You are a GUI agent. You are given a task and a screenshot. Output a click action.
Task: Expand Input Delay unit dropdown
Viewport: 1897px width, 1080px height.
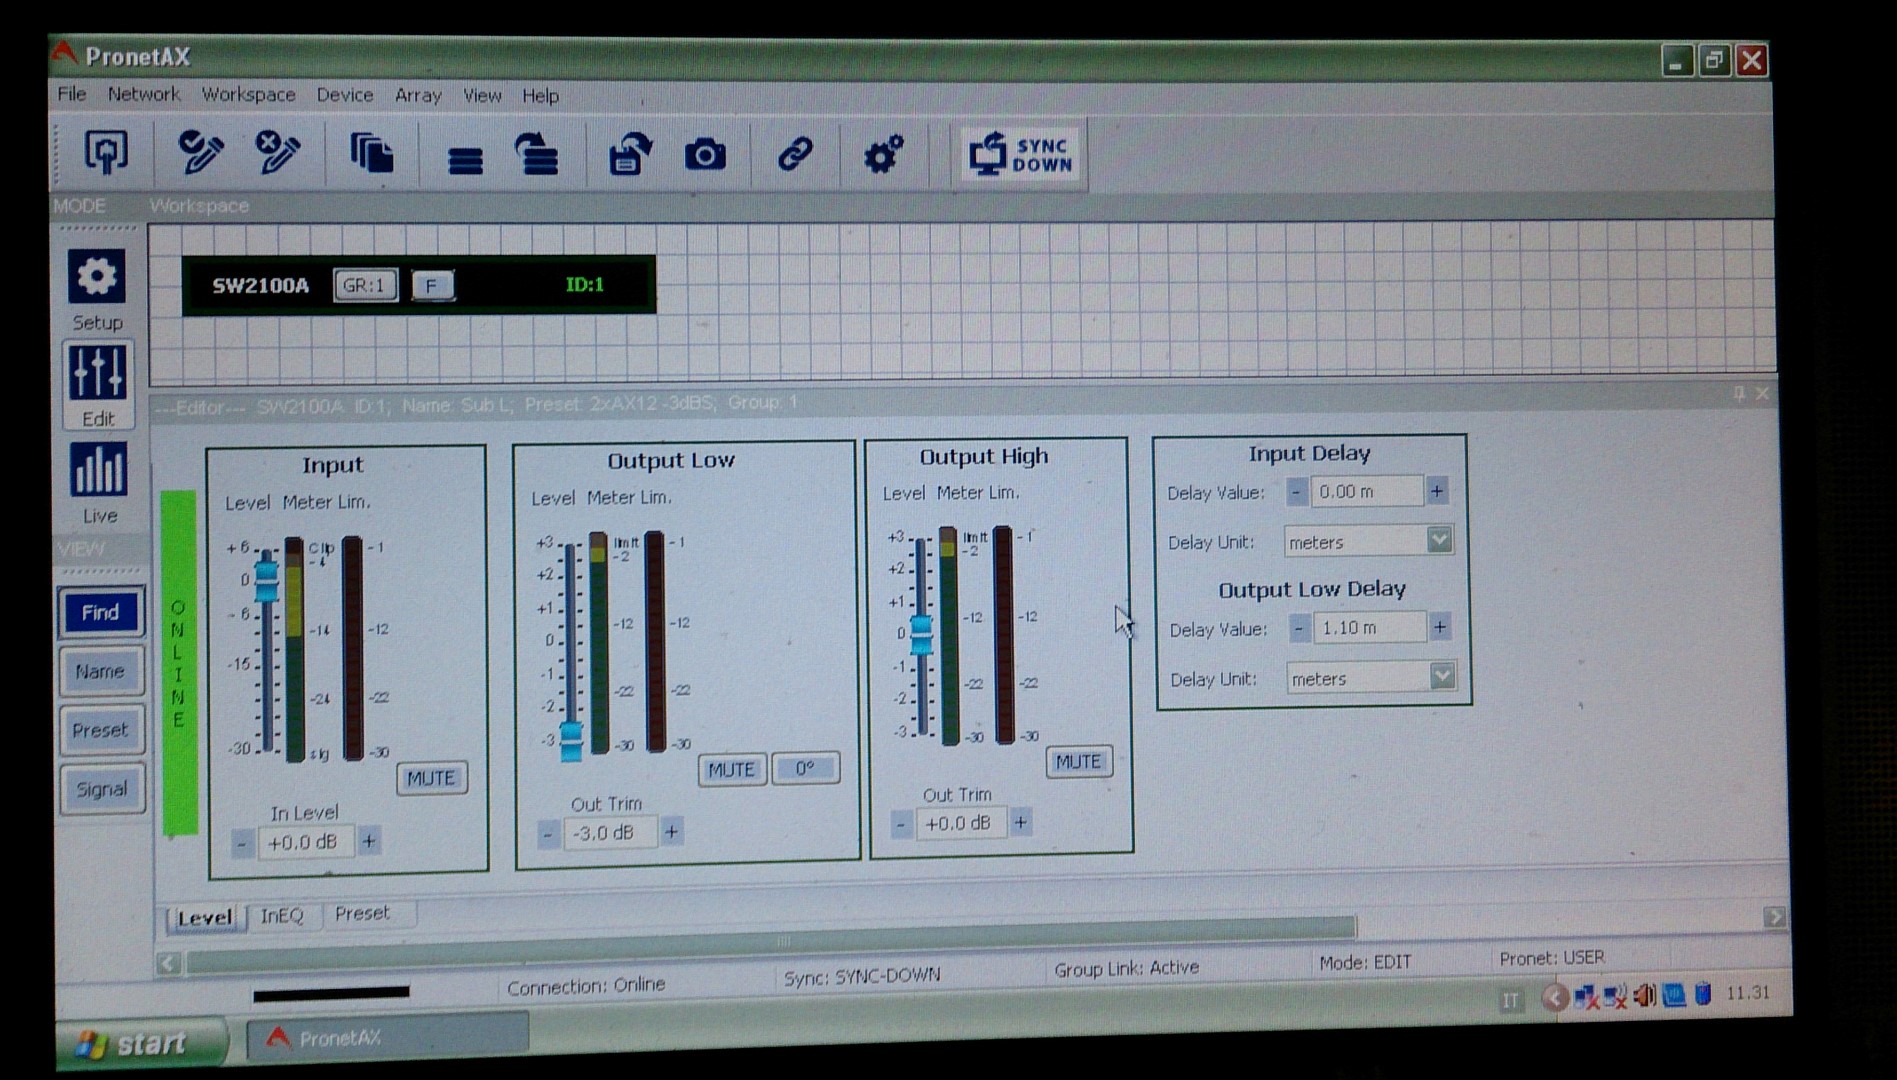coord(1438,541)
